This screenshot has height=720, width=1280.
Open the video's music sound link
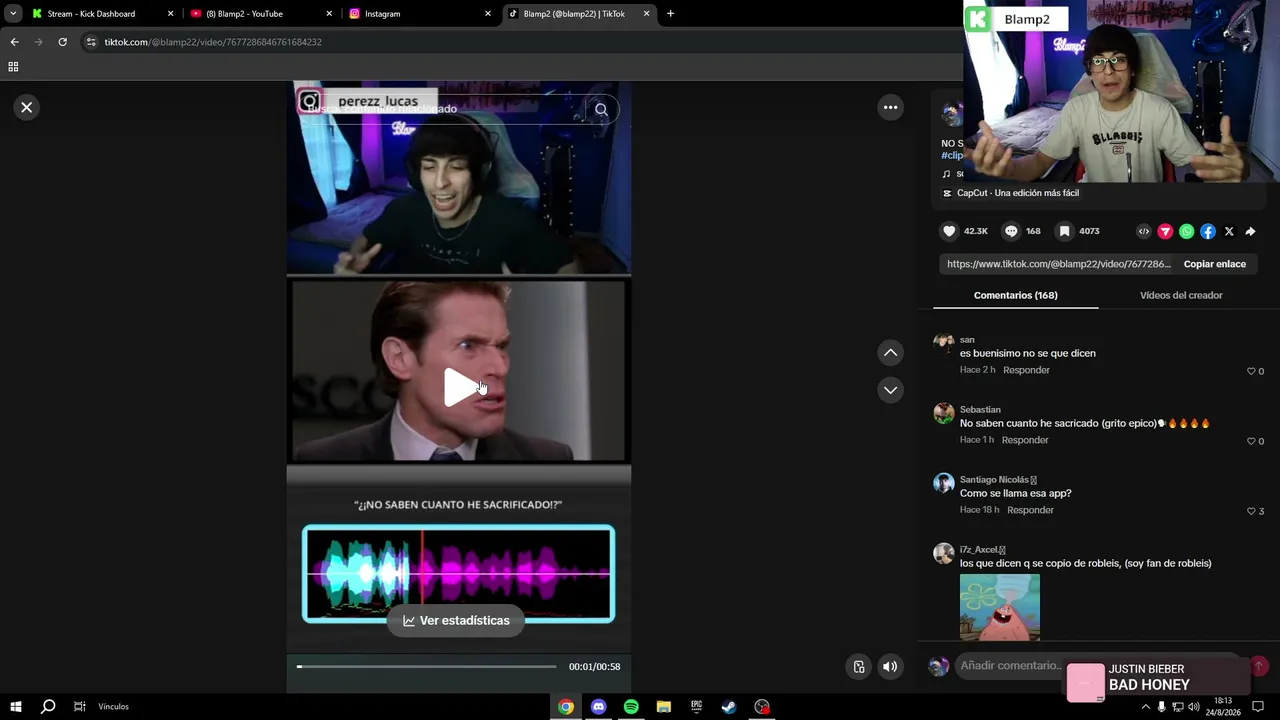952,174
